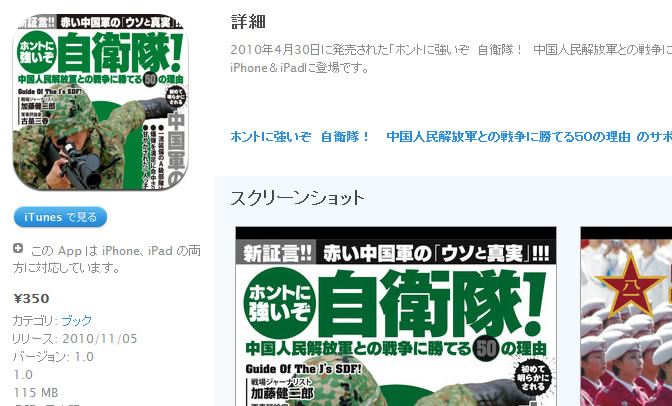
Task: Click the app icon with the soldier cover
Action: [101, 102]
